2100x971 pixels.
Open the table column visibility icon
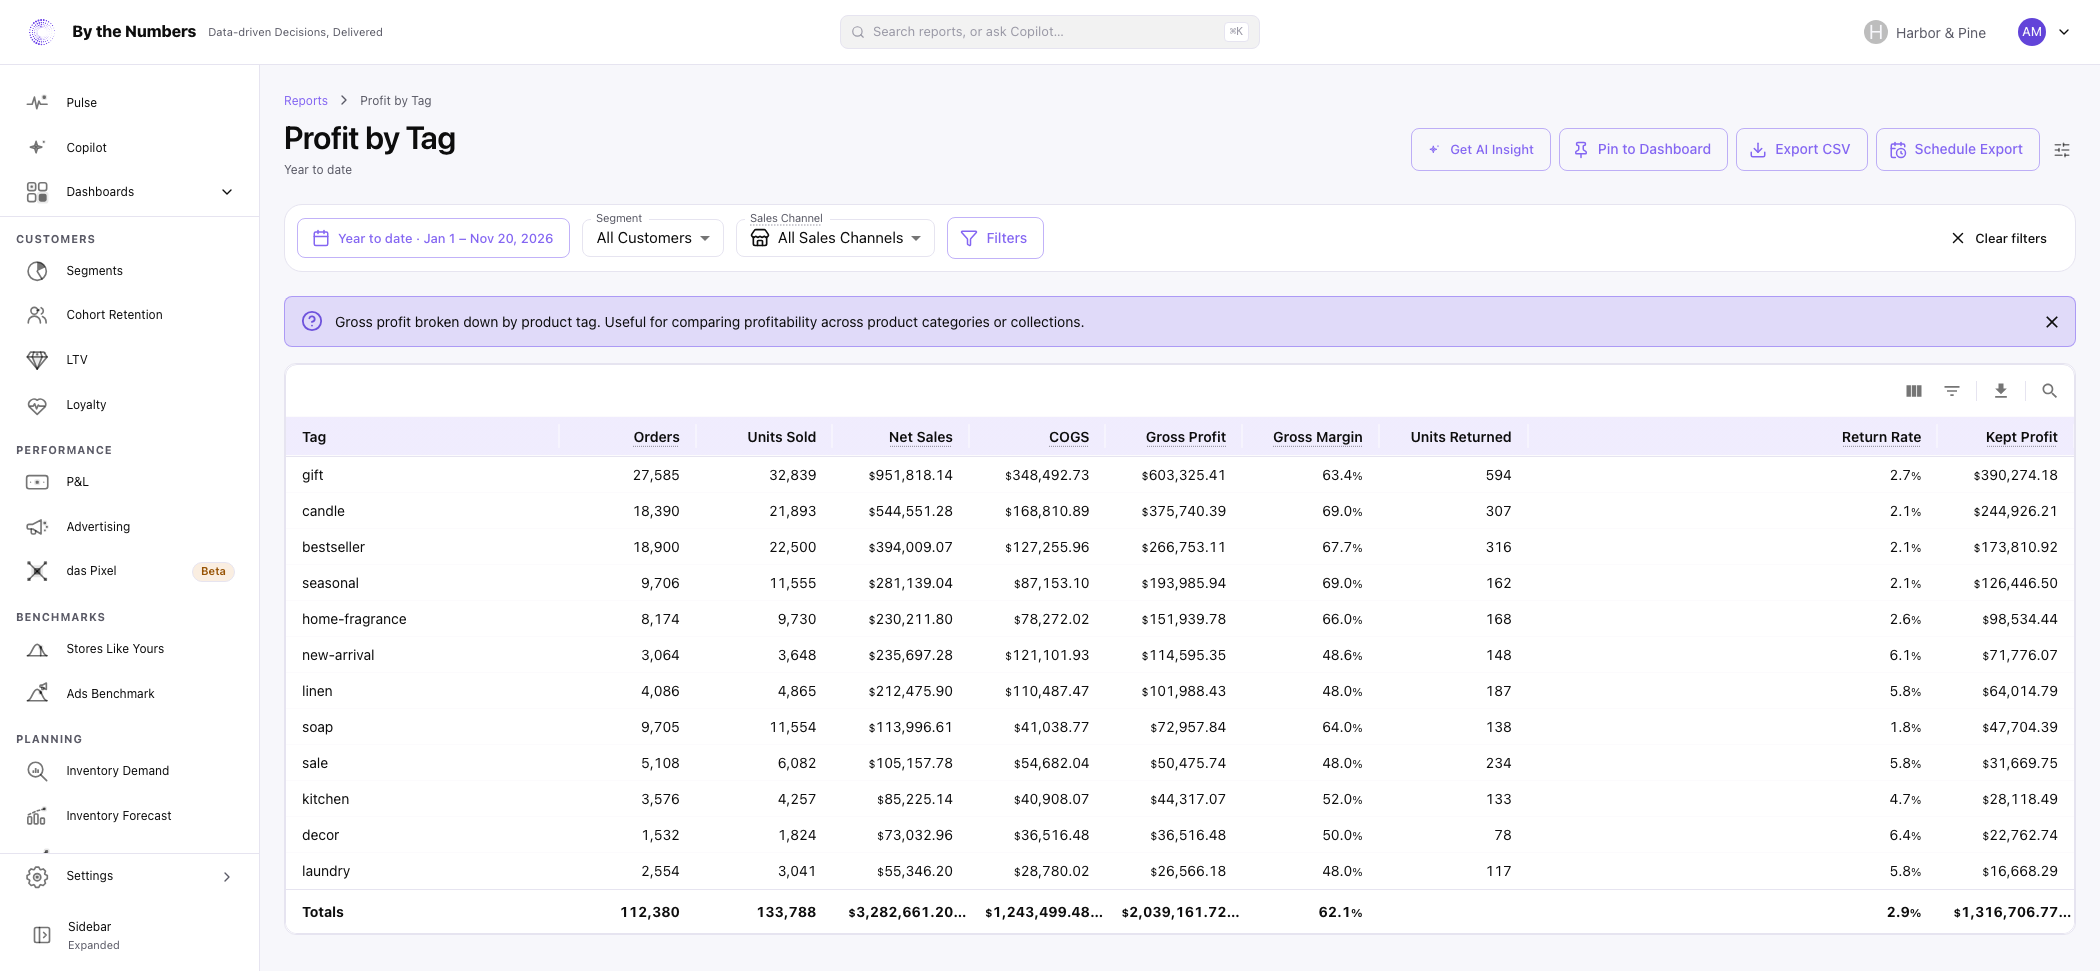tap(1914, 391)
